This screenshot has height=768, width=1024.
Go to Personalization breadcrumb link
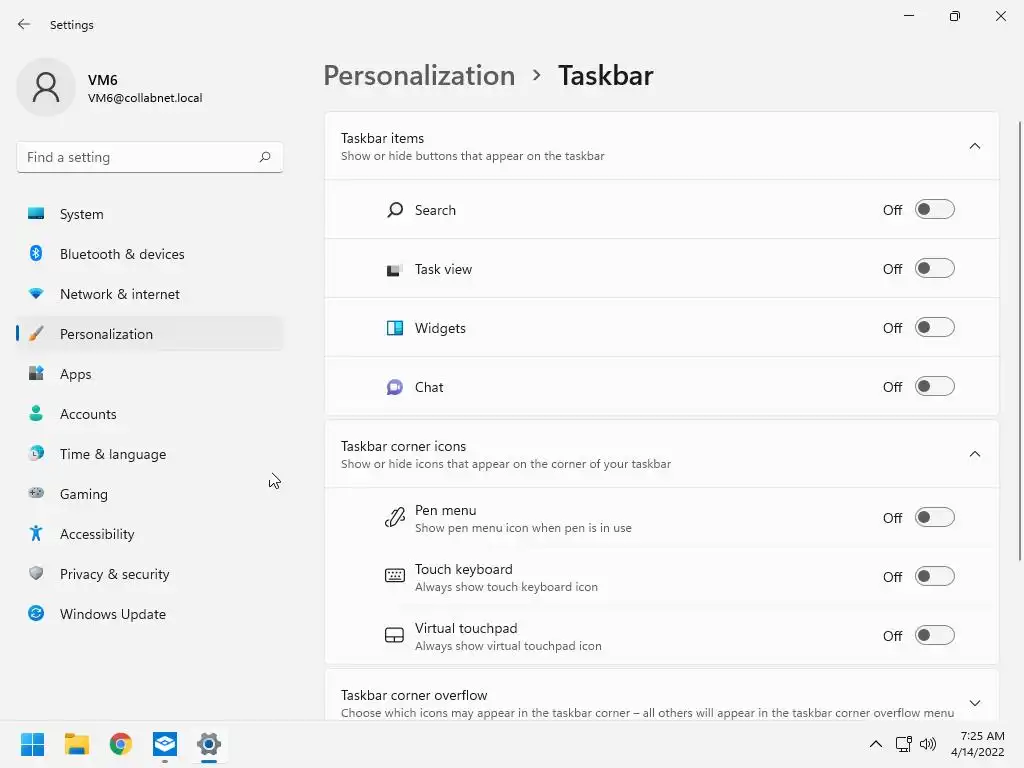click(419, 75)
